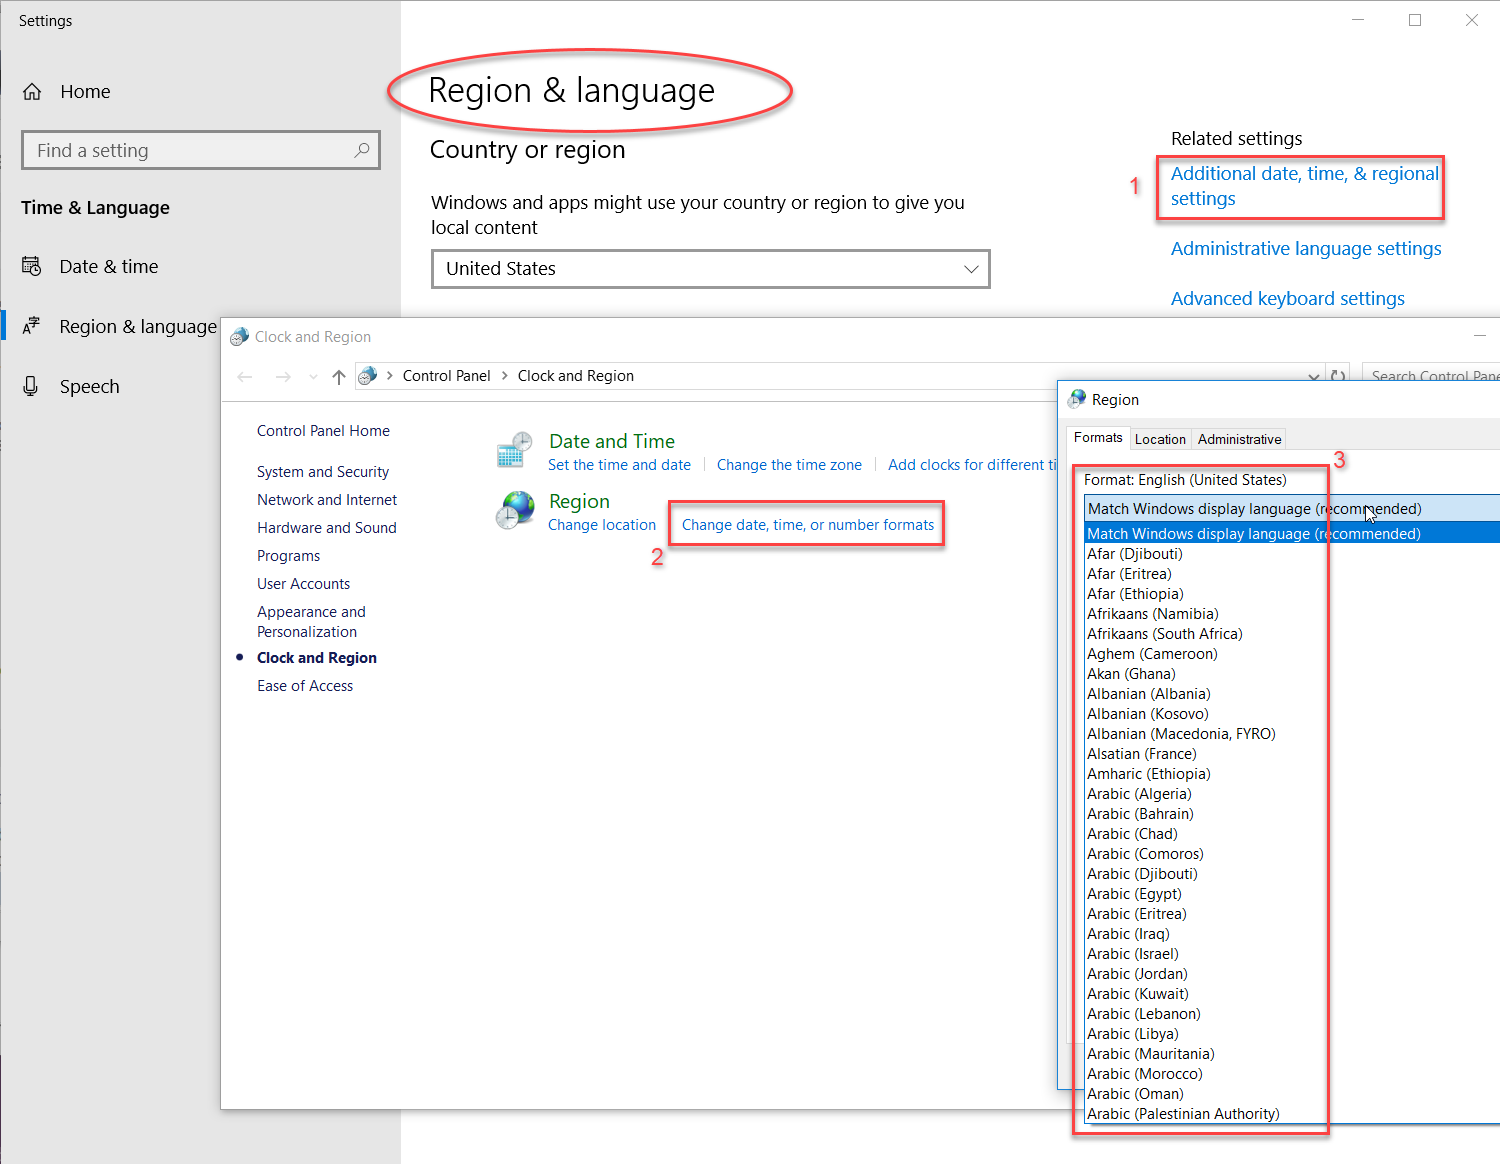Screen dimensions: 1500x1164
Task: Click Control Panel in the breadcrumb
Action: (x=446, y=376)
